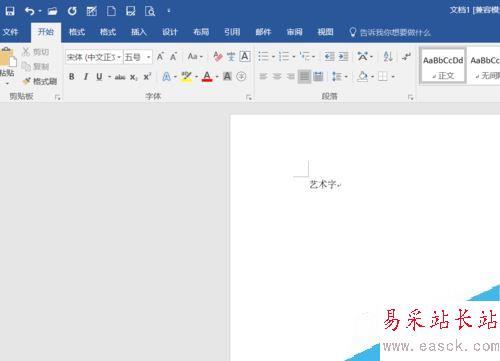Switch to the References (引用) tab
Viewport: 500px width, 361px height.
[232, 32]
